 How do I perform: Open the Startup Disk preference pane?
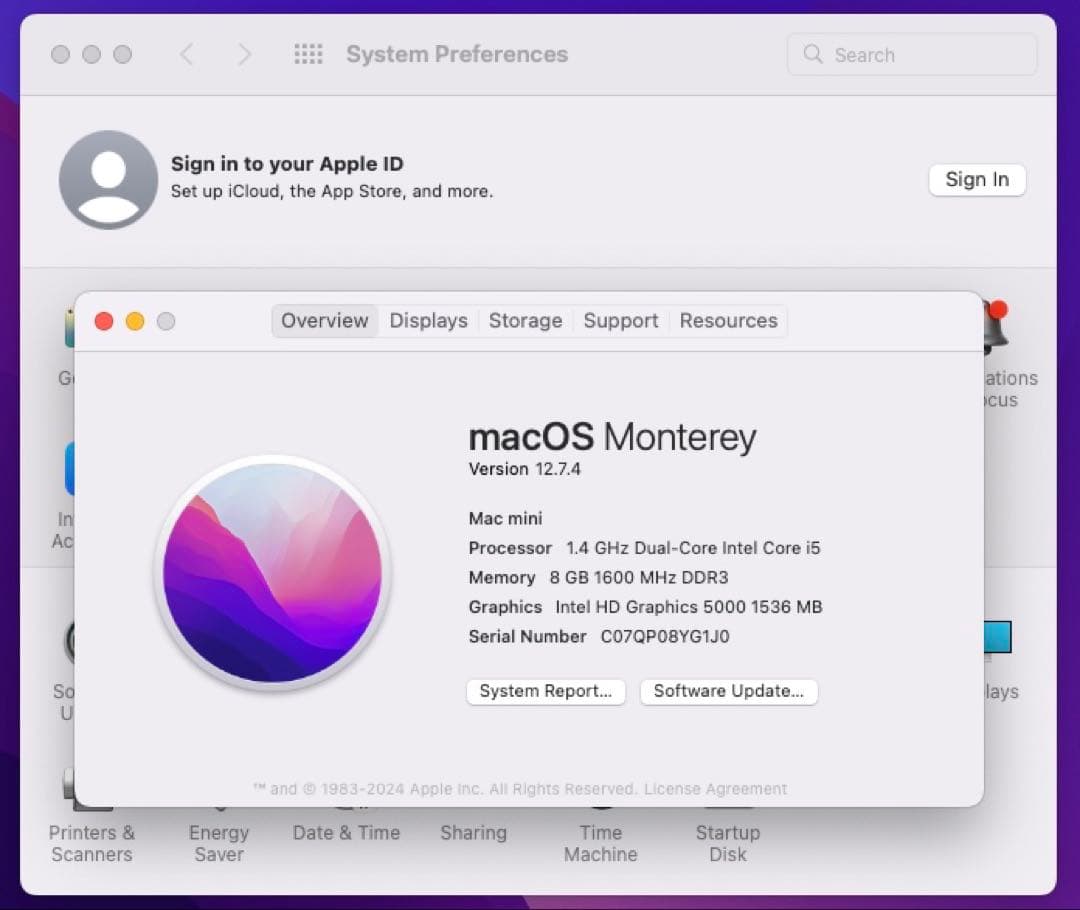click(x=727, y=843)
